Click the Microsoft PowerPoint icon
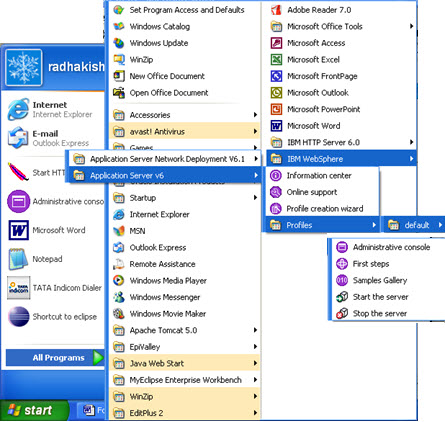Viewport: 445px width, 422px height. point(276,109)
